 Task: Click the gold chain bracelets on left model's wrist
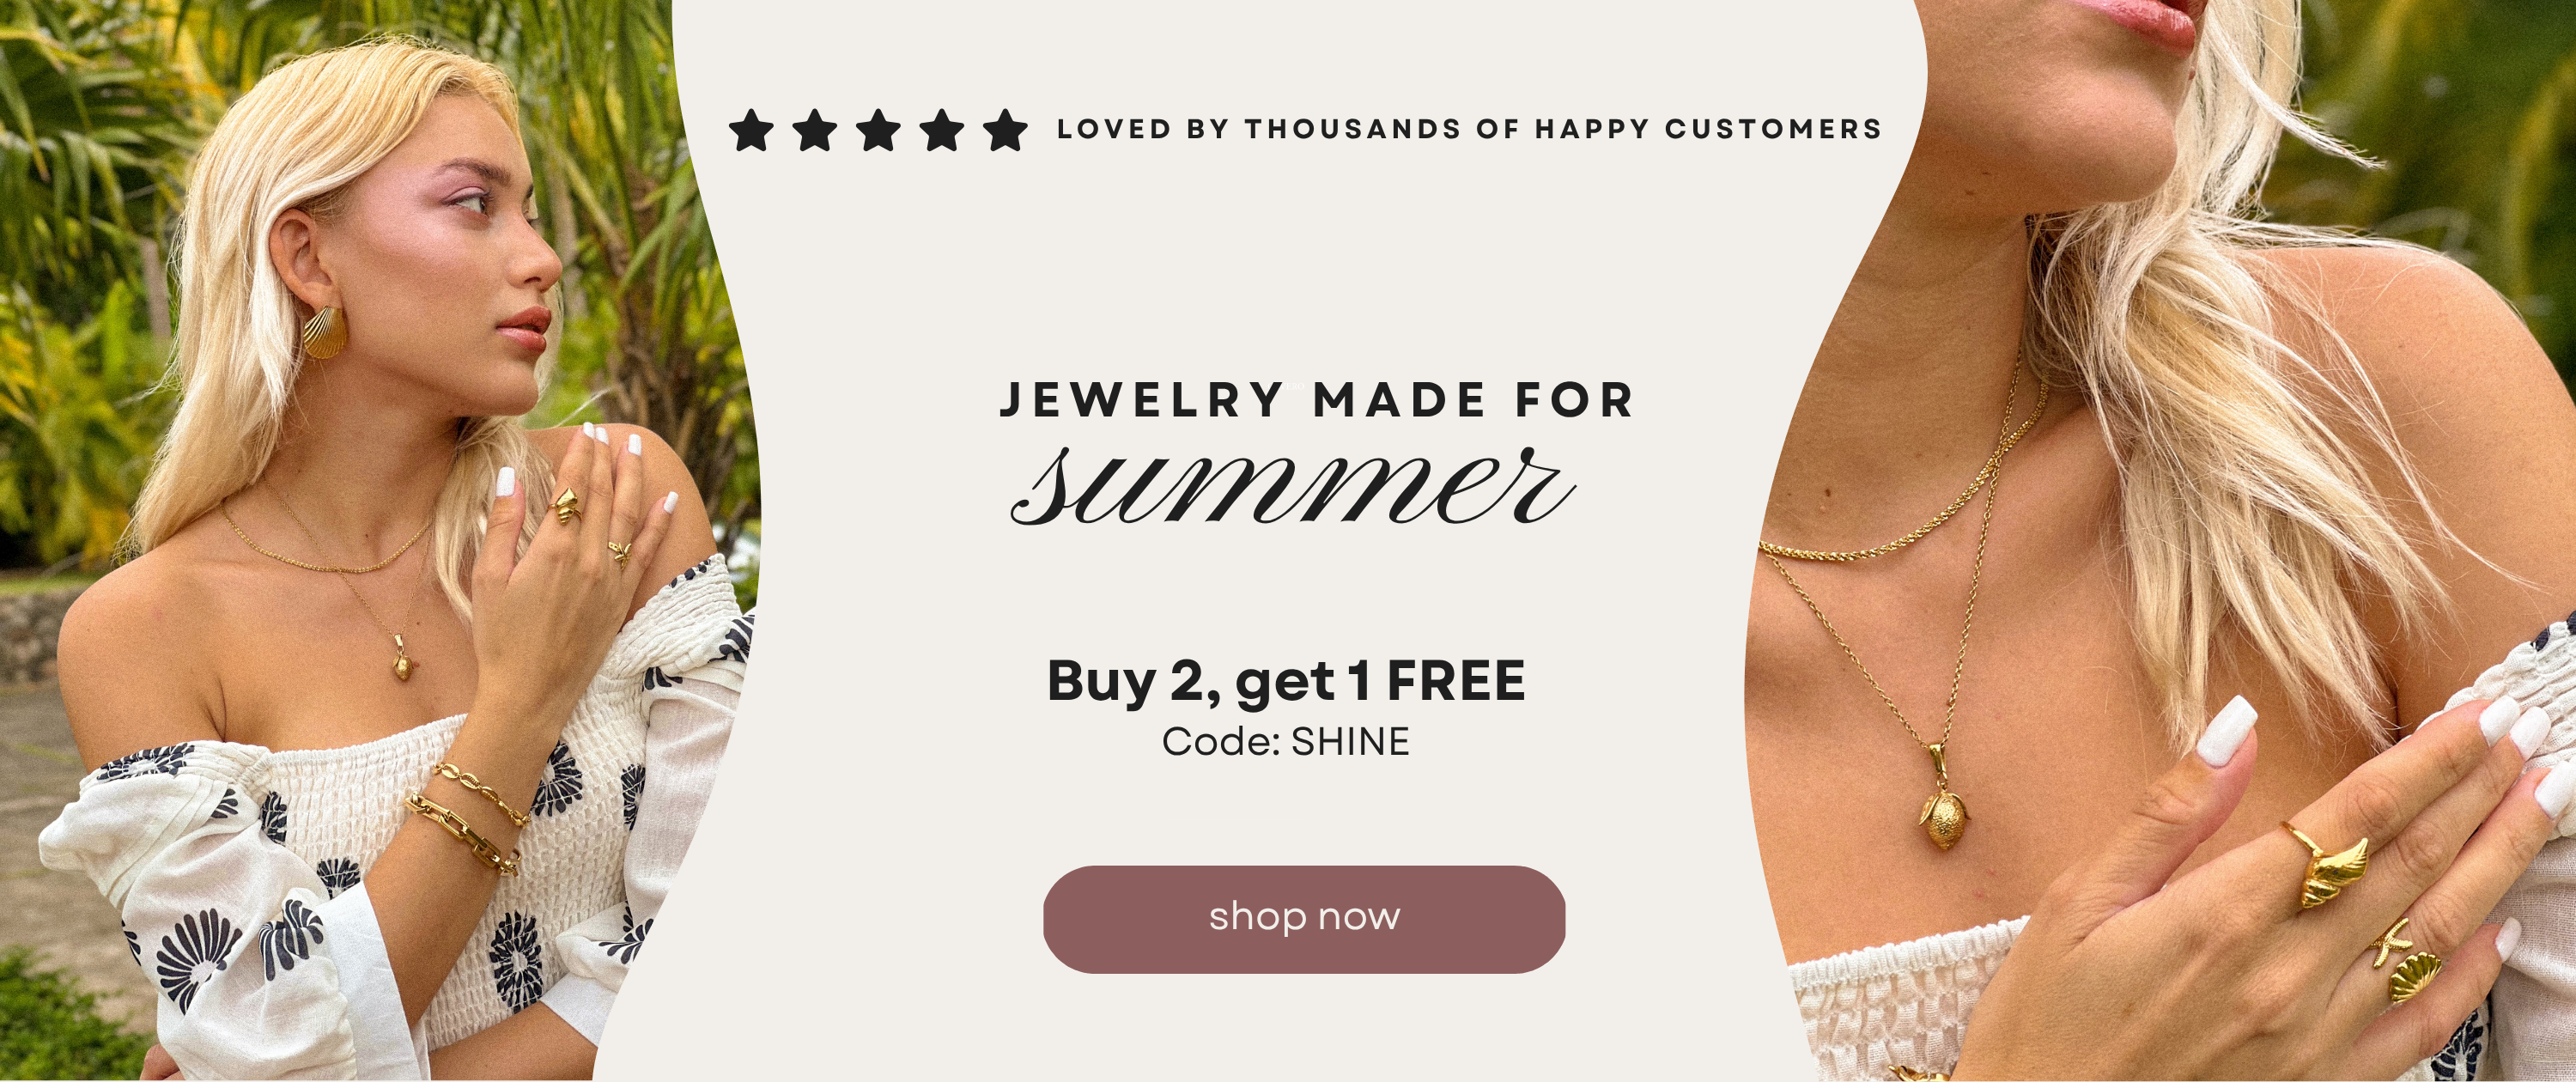(468, 818)
